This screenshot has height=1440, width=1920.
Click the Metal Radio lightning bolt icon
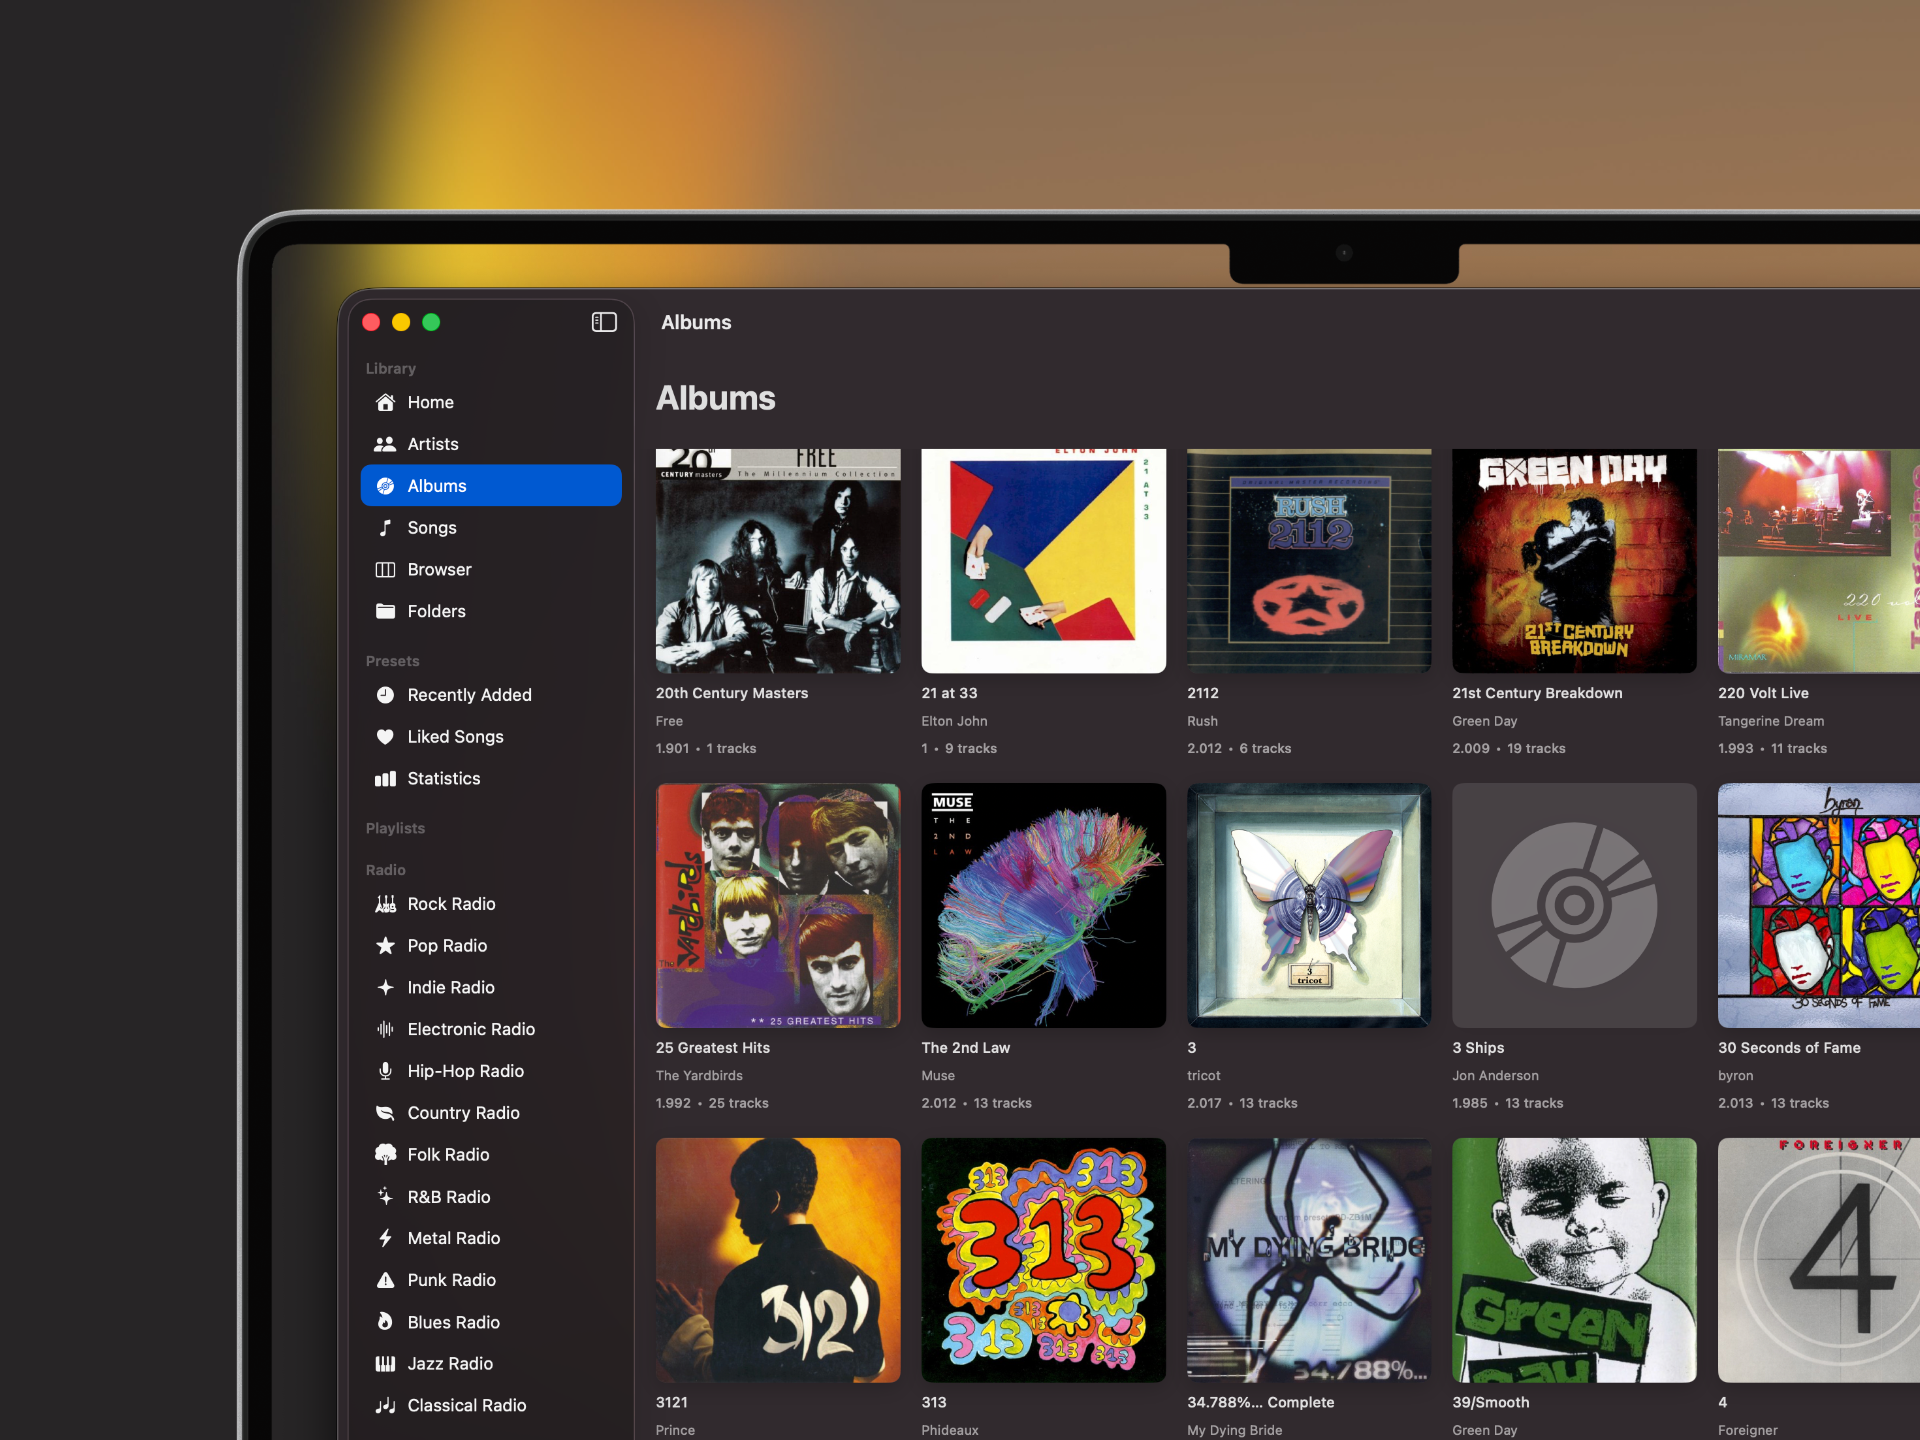(385, 1238)
